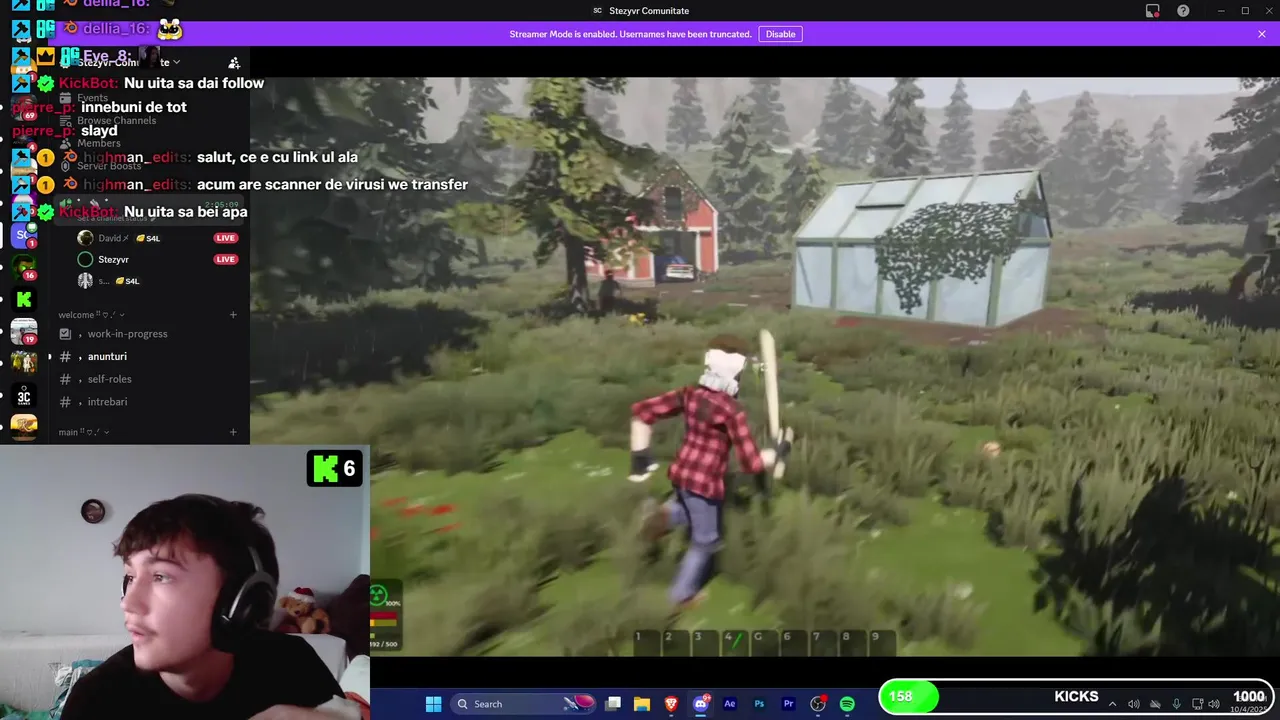
Task: Open Events in the sidebar
Action: [x=92, y=98]
